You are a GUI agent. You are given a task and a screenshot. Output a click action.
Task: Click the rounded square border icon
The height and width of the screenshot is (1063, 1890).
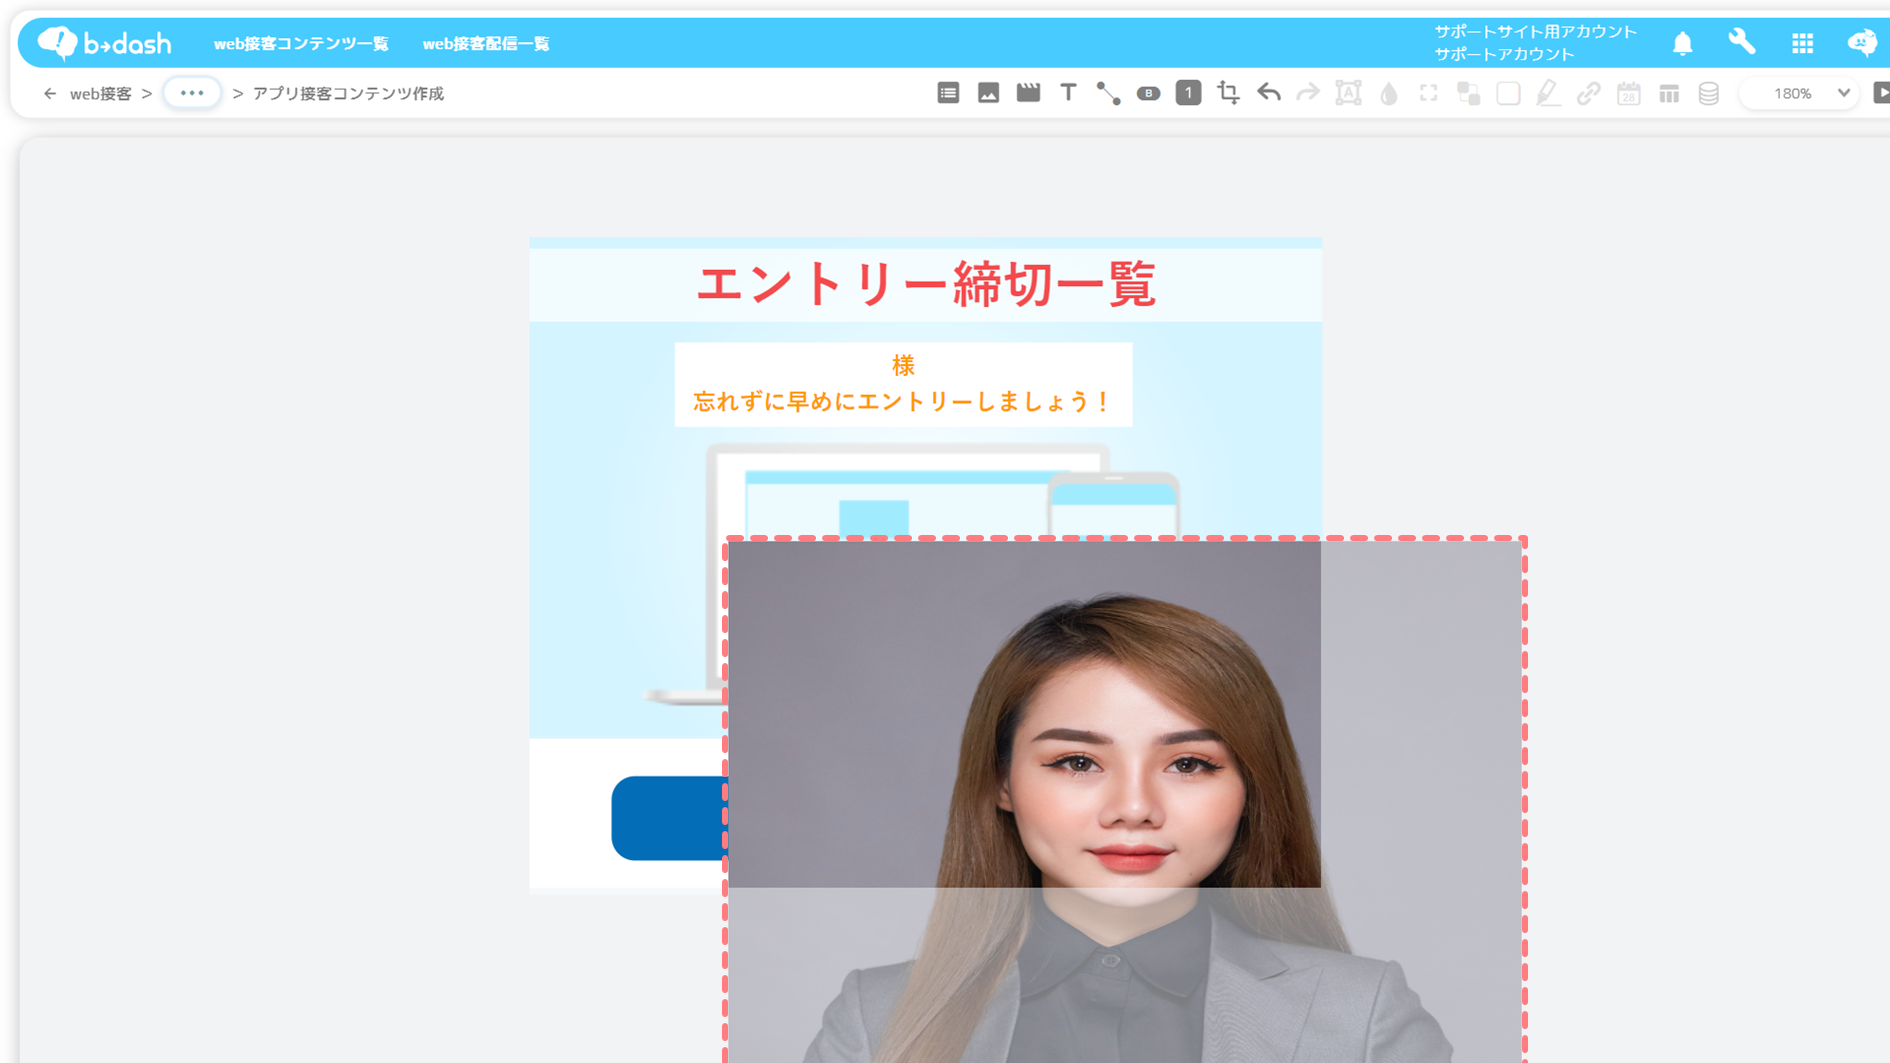(x=1508, y=93)
